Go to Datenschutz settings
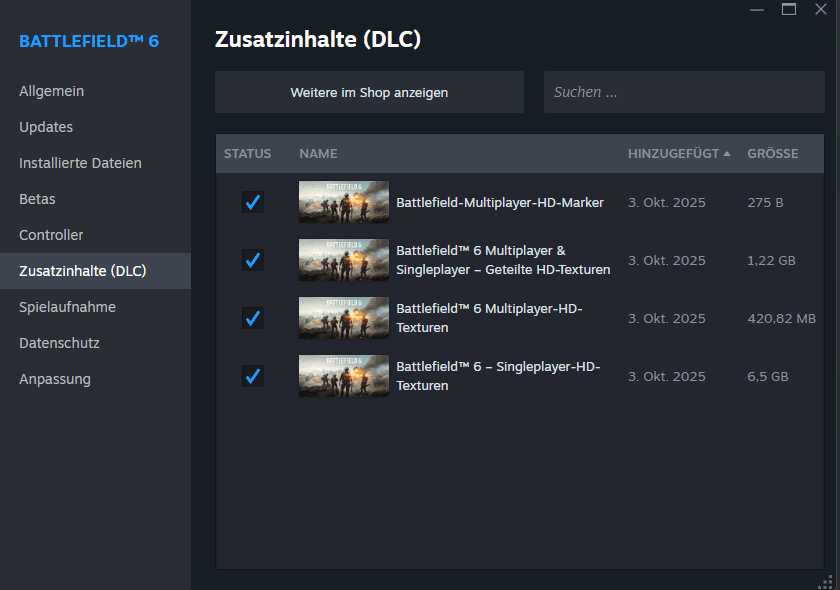The image size is (840, 590). coord(59,343)
